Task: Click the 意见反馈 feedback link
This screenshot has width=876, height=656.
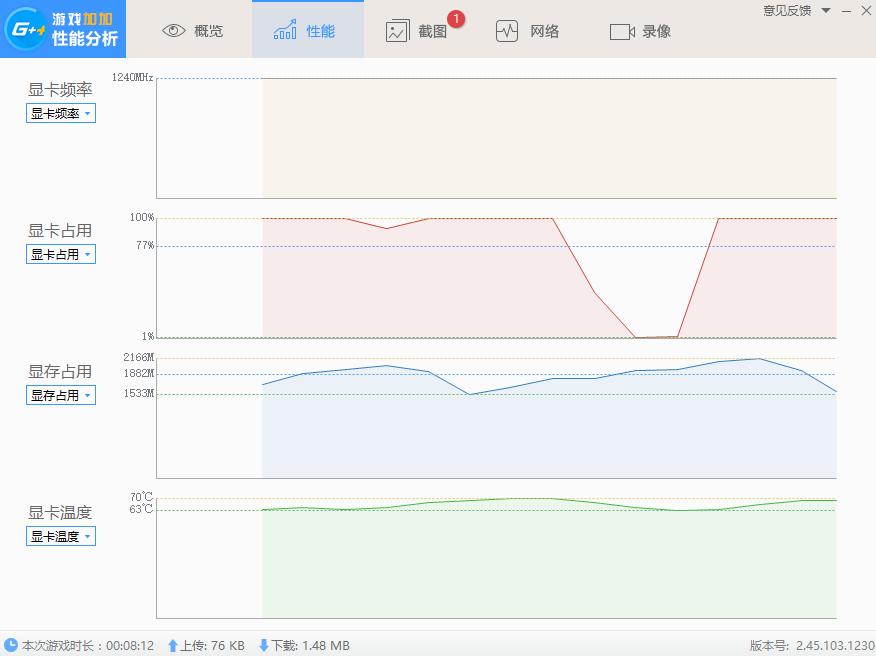Action: point(784,10)
